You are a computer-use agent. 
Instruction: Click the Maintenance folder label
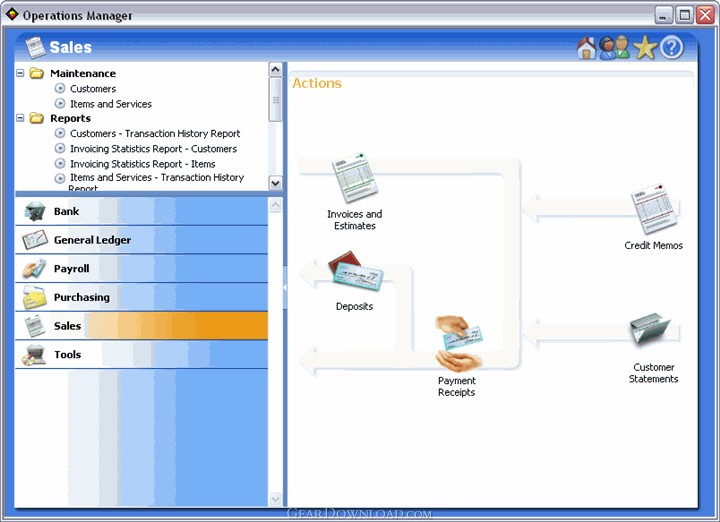(83, 73)
